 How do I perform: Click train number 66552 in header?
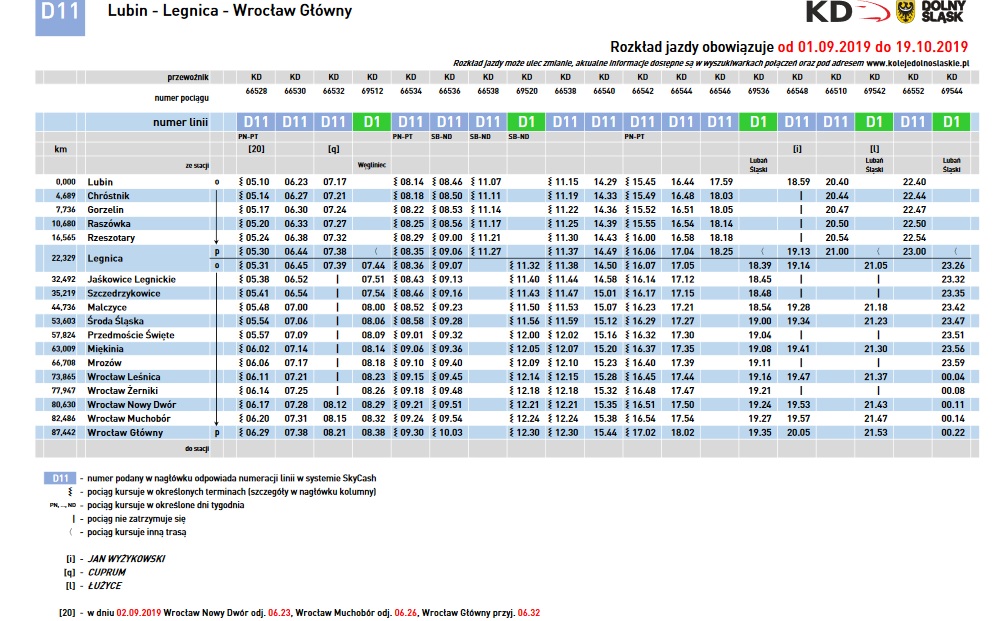click(x=913, y=90)
